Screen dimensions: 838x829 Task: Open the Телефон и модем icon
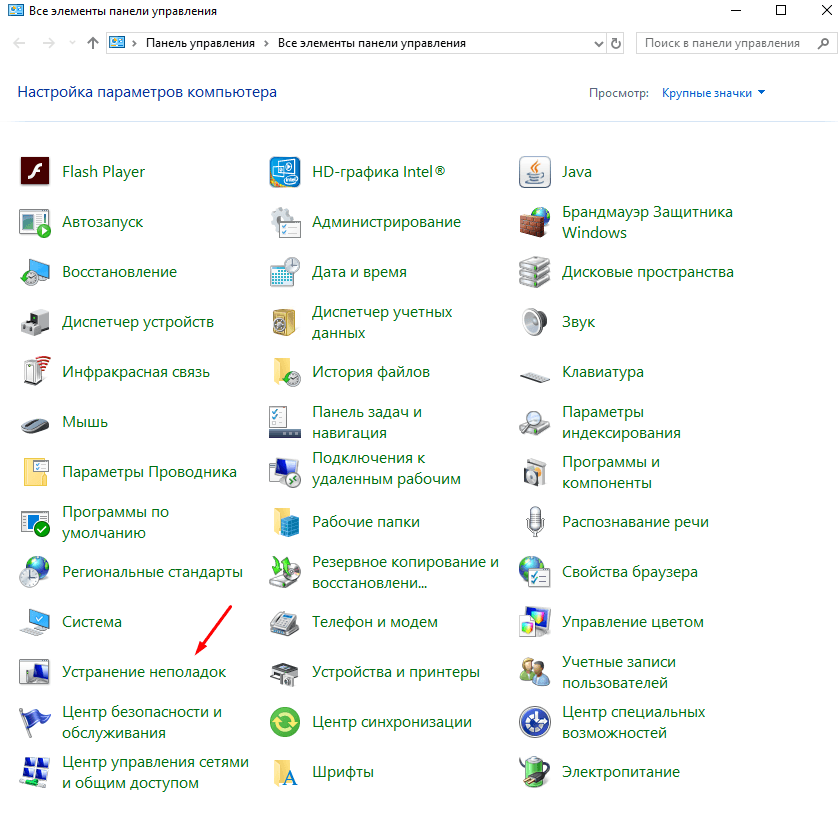[x=285, y=623]
